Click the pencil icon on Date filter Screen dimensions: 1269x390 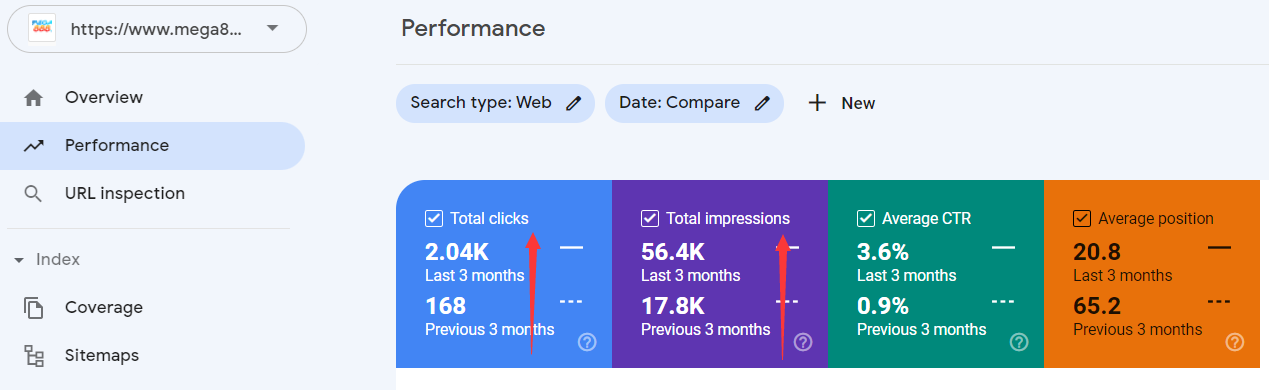762,103
